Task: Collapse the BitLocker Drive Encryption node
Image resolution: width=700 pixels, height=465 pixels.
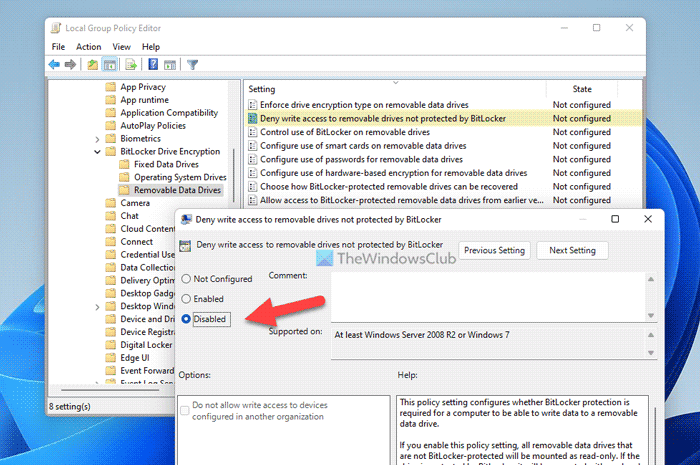Action: (97, 152)
